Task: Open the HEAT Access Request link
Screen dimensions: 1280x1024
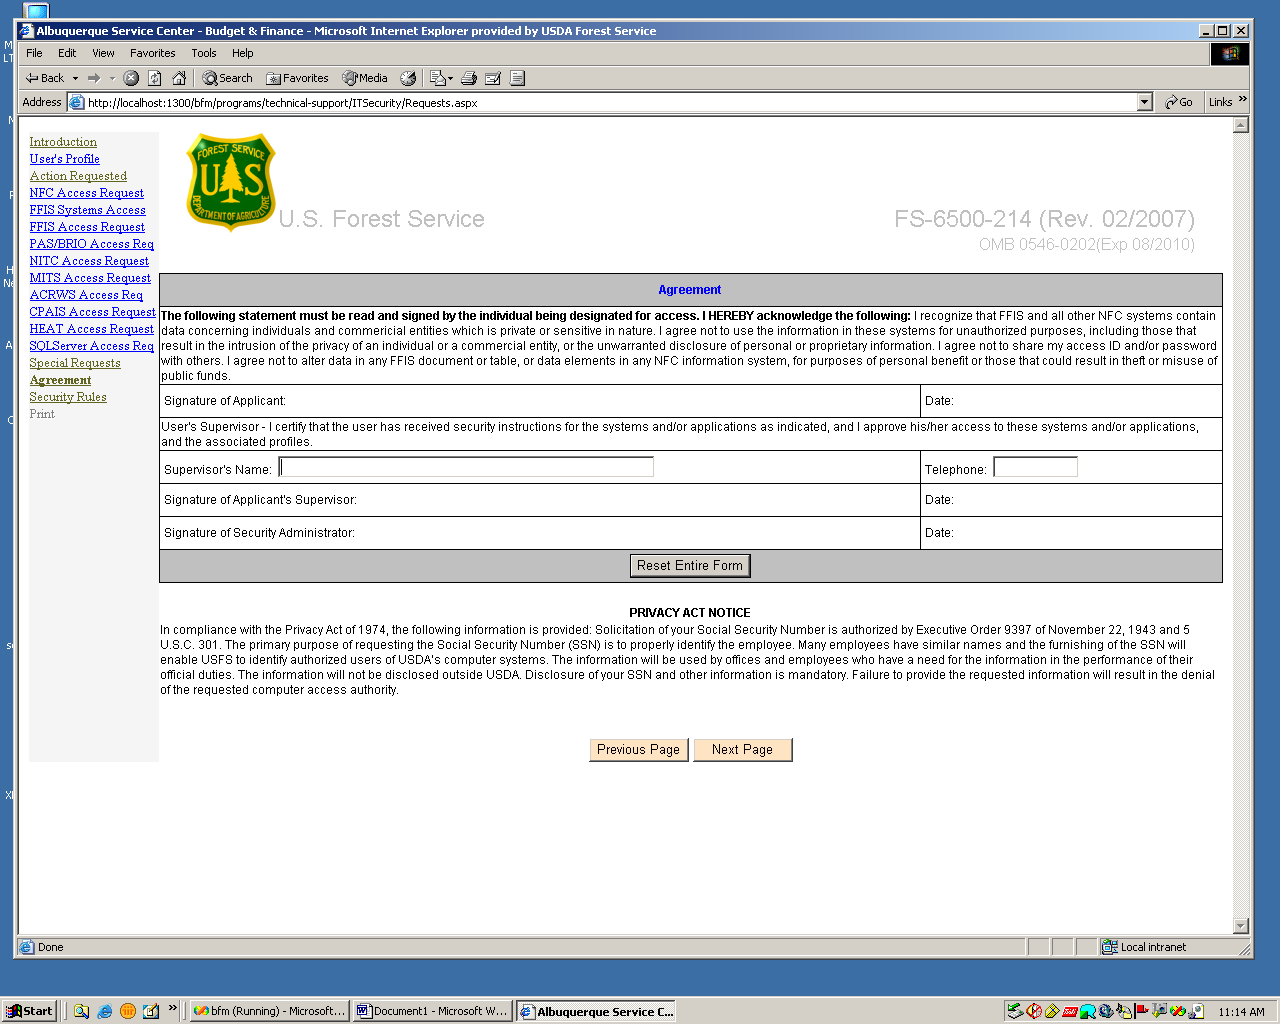Action: coord(91,329)
